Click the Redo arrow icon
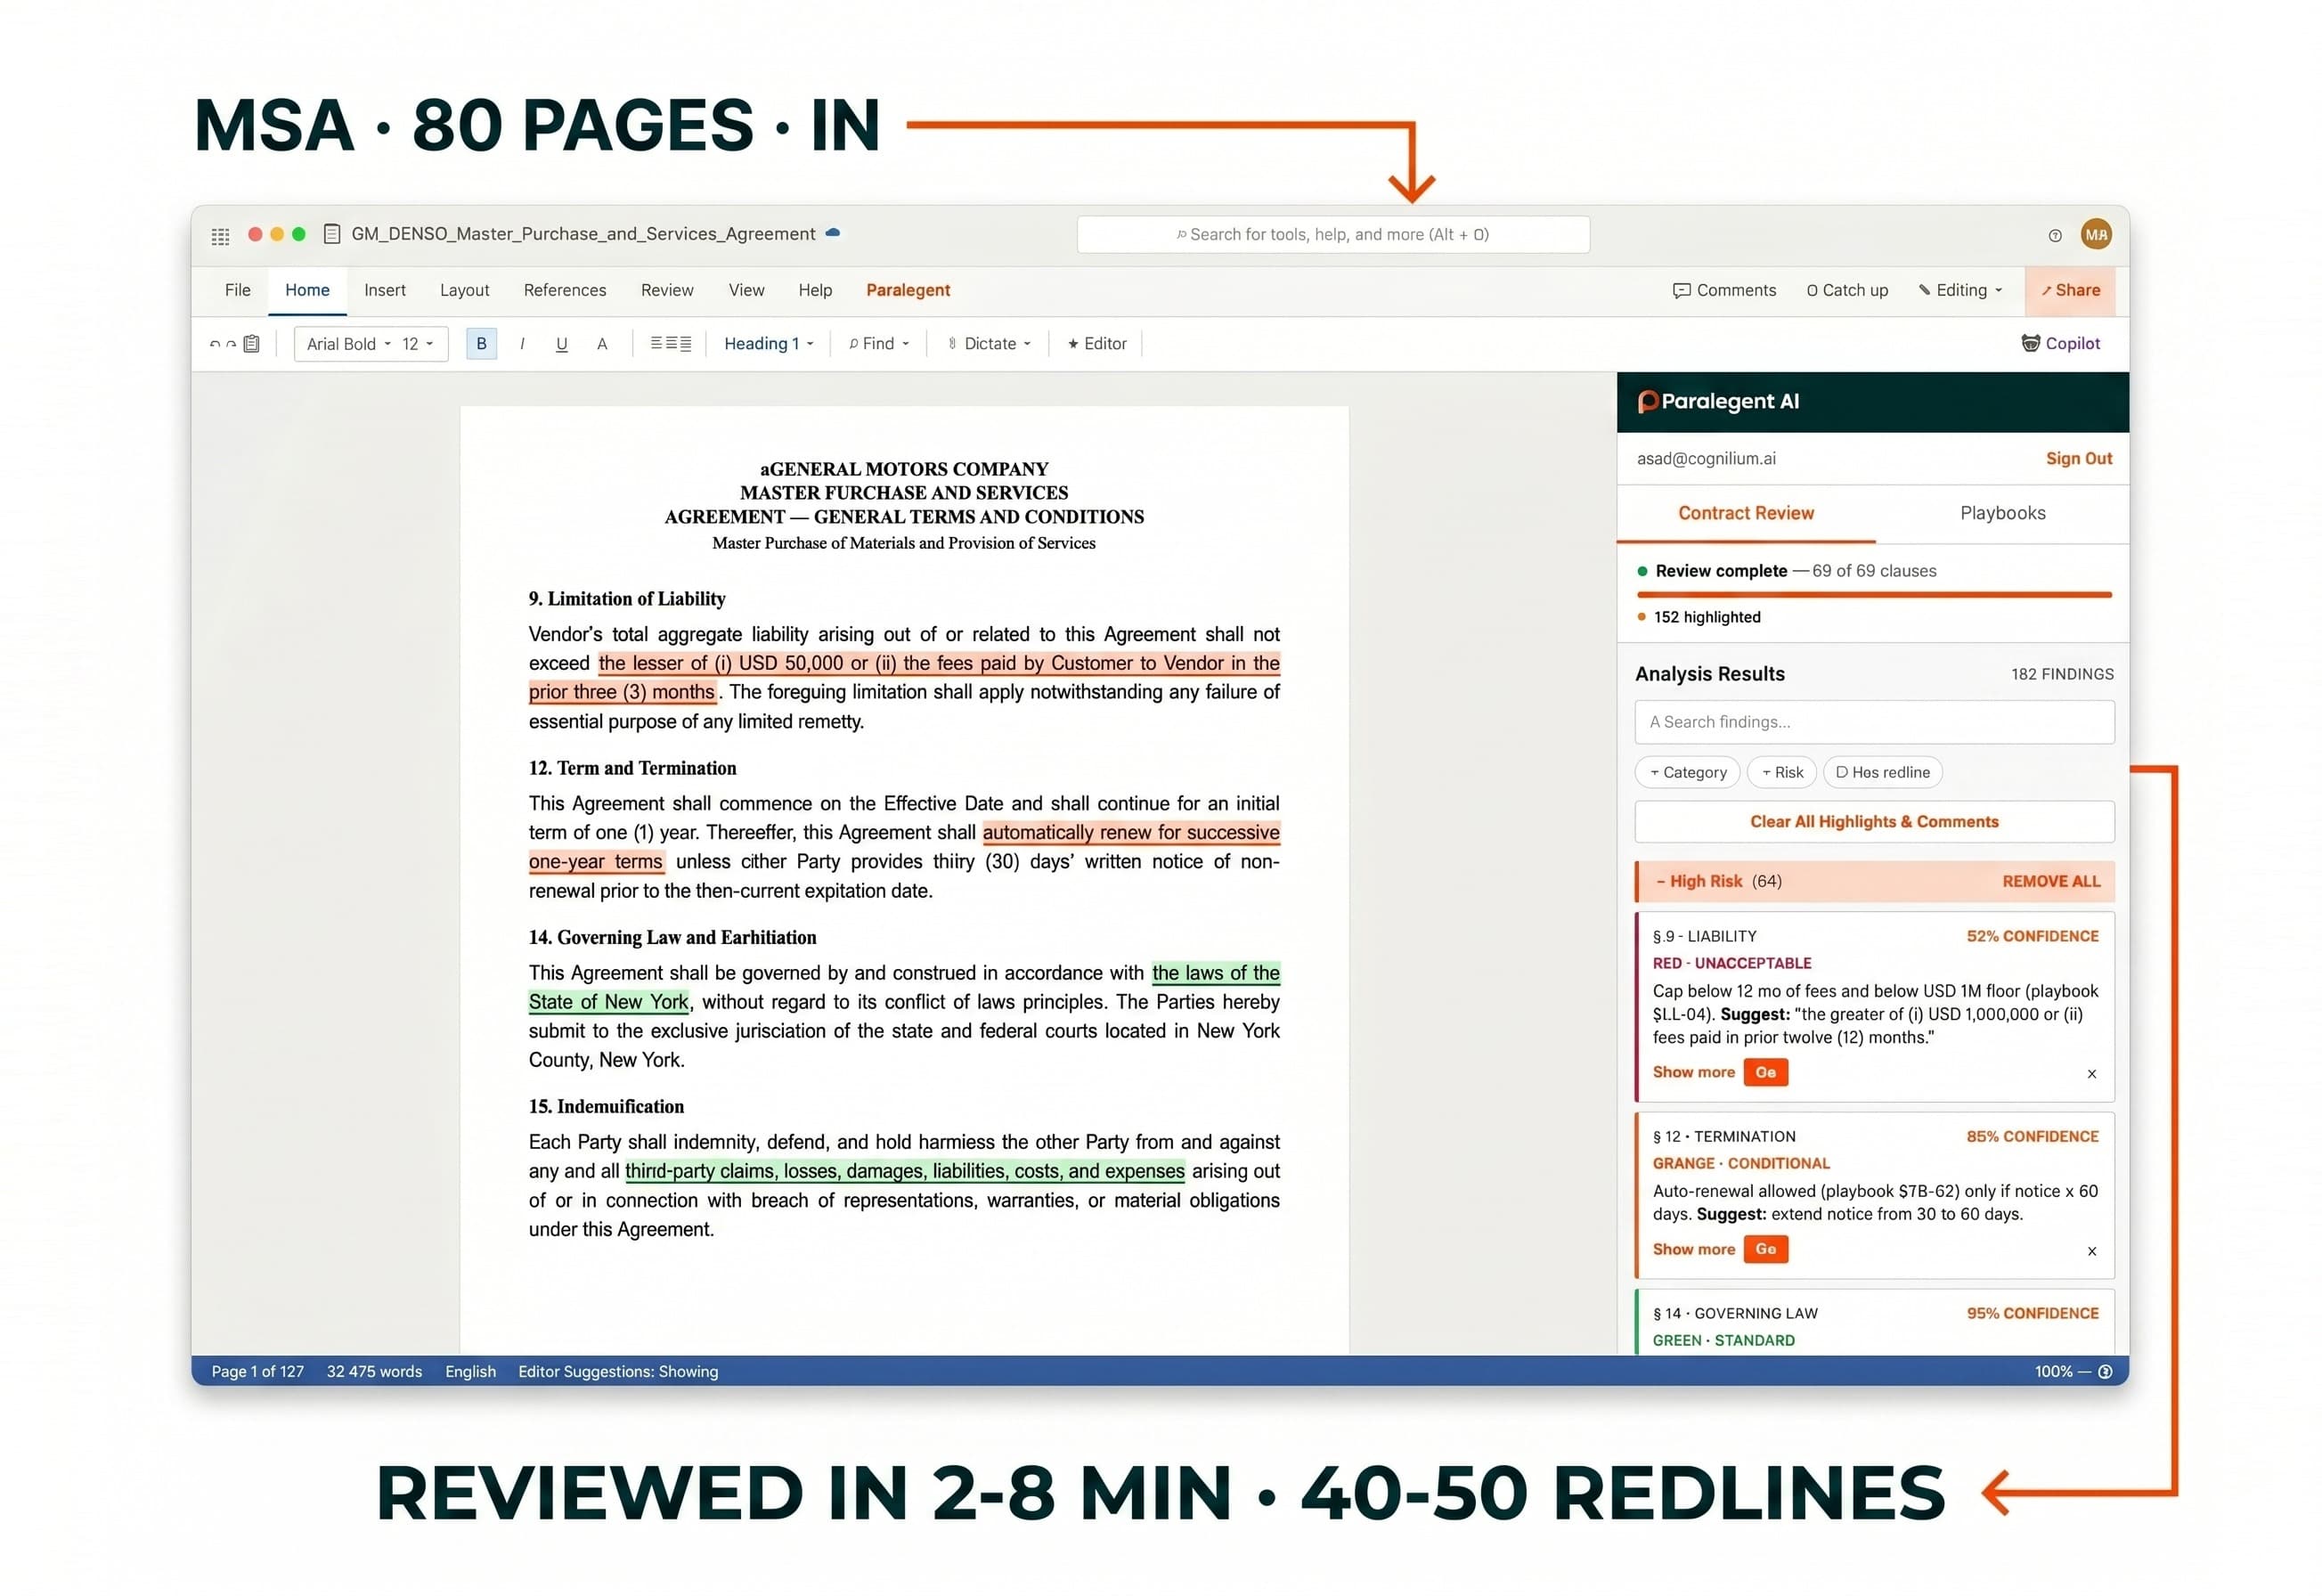This screenshot has height=1596, width=2322. [231, 344]
